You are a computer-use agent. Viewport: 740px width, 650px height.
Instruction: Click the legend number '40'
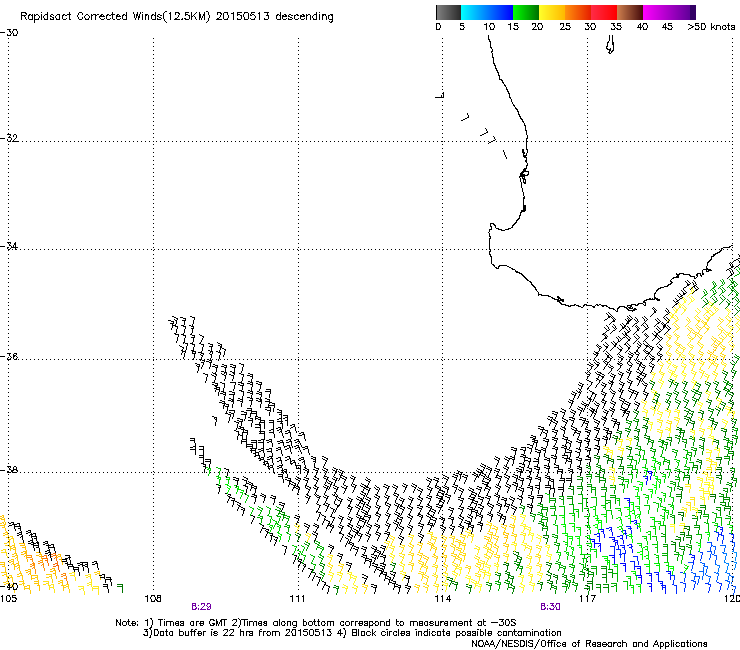point(642,27)
